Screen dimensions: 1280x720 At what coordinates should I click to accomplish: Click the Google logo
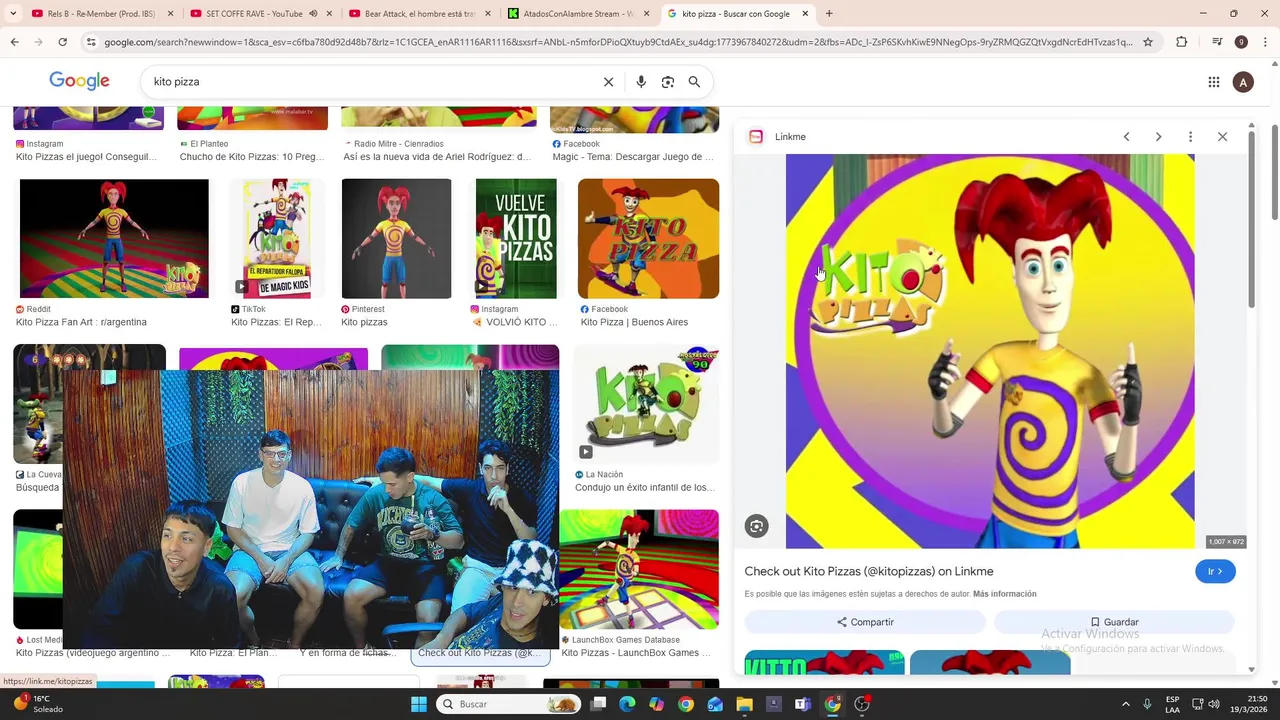click(x=79, y=82)
